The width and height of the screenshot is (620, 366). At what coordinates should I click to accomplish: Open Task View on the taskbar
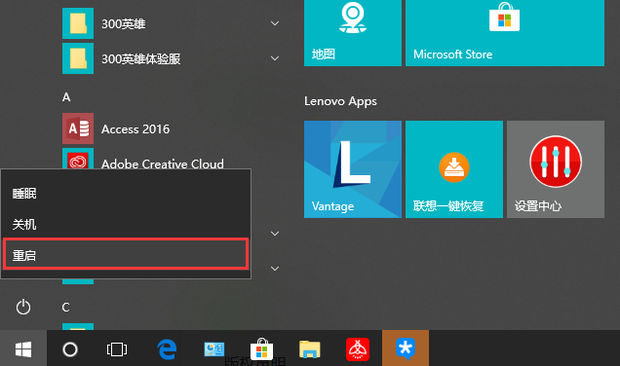117,349
